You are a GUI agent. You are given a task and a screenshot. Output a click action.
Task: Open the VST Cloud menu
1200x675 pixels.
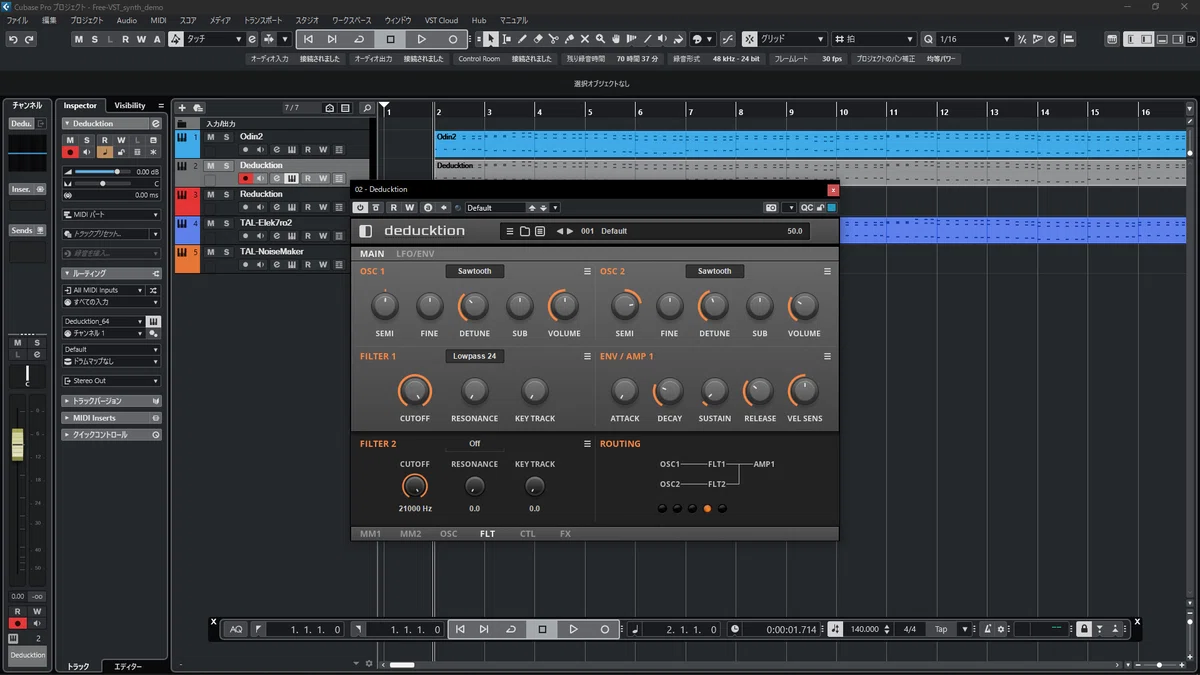[441, 20]
